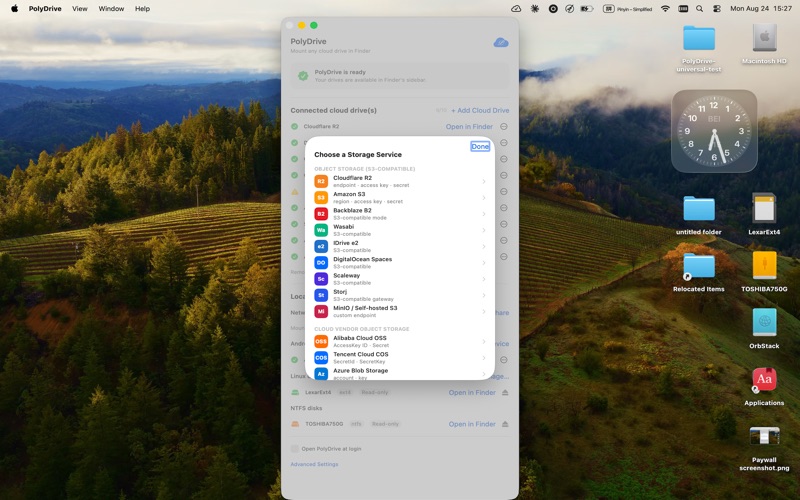Select the Tencent Cloud COS icon
800x500 pixels.
[x=321, y=358]
